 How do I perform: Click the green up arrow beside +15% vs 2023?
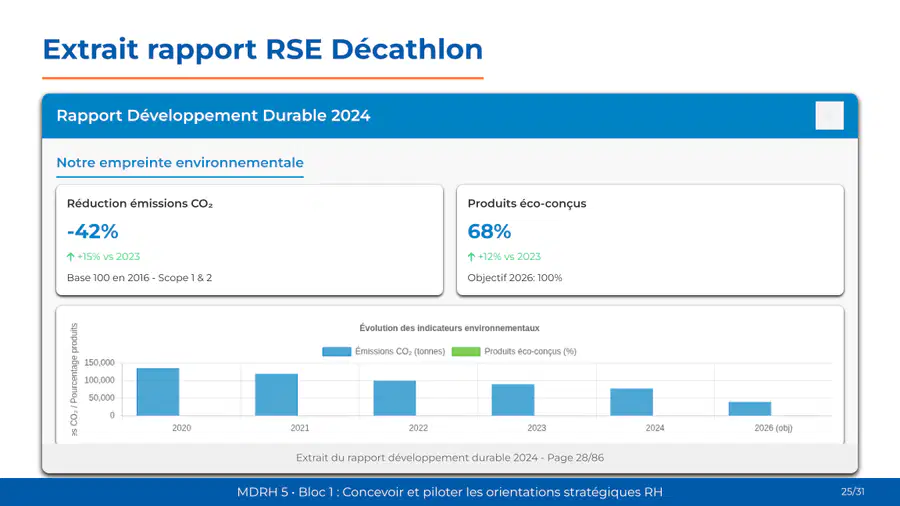tap(71, 257)
